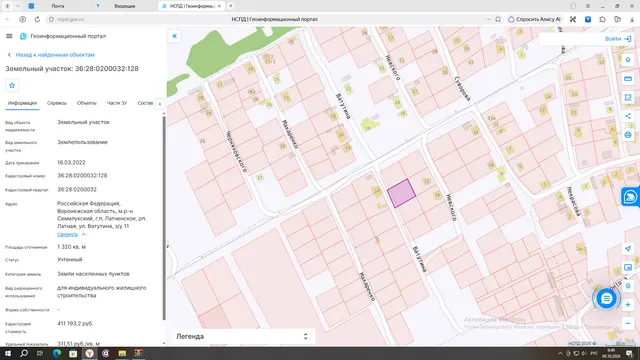Viewport: 640px width, 360px height.
Task: Switch to the Входящие browser tab
Action: coord(124,6)
